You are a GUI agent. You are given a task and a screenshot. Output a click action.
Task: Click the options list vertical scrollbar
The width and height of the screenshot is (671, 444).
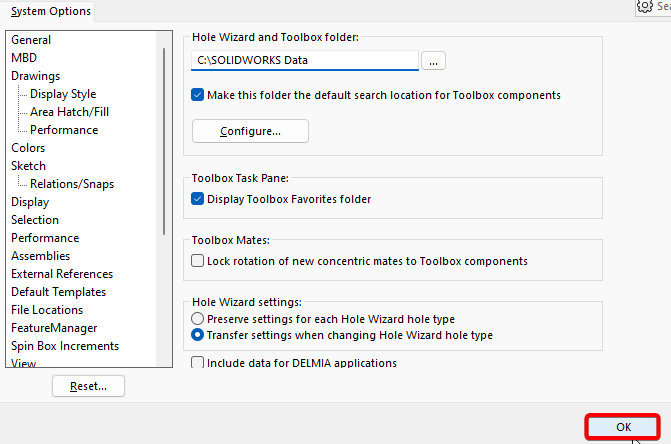163,141
